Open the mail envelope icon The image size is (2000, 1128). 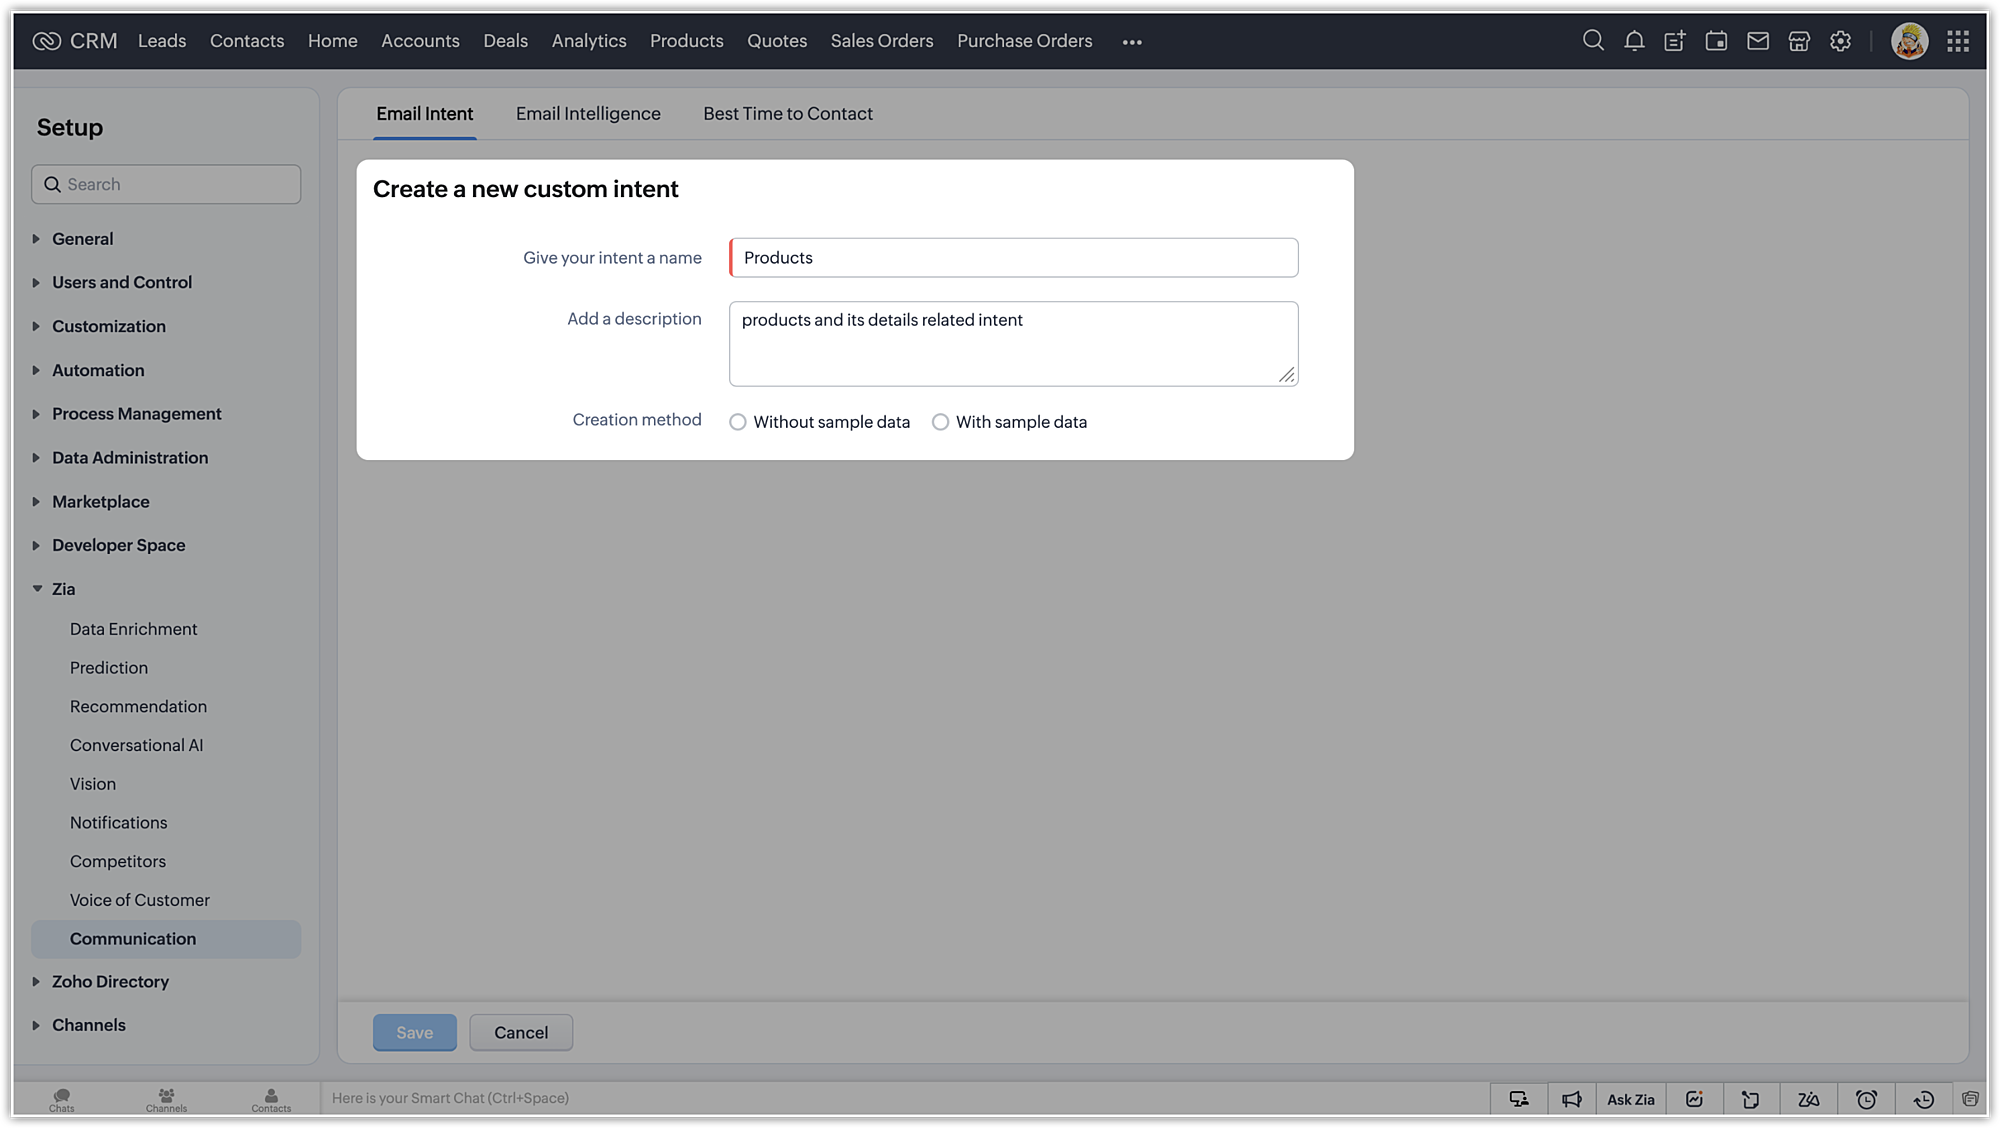(x=1758, y=41)
